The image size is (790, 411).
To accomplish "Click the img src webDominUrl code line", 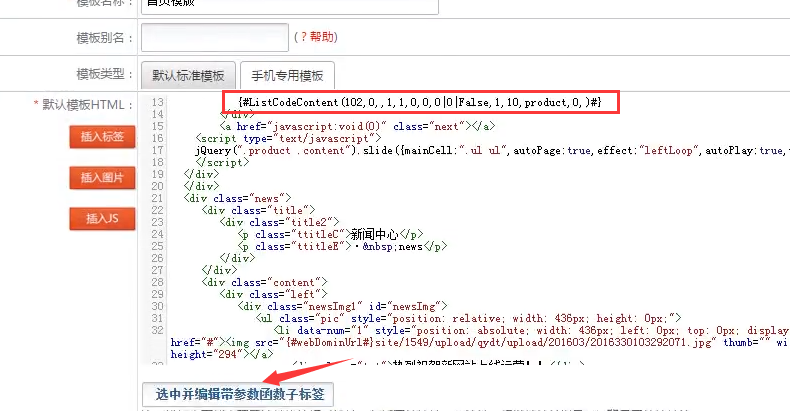I will tap(450, 342).
